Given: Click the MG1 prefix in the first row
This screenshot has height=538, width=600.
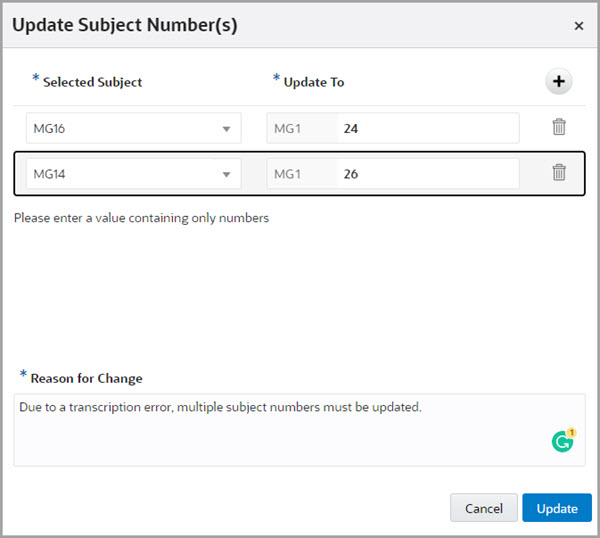Looking at the screenshot, I should (x=288, y=128).
